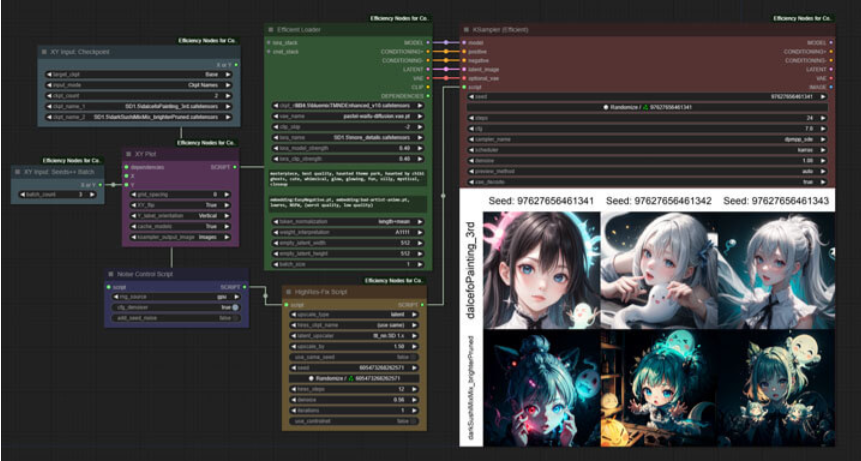Screen dimensions: 861x461
Task: Collapse the XY Plot node header icon
Action: pyautogui.click(x=128, y=154)
